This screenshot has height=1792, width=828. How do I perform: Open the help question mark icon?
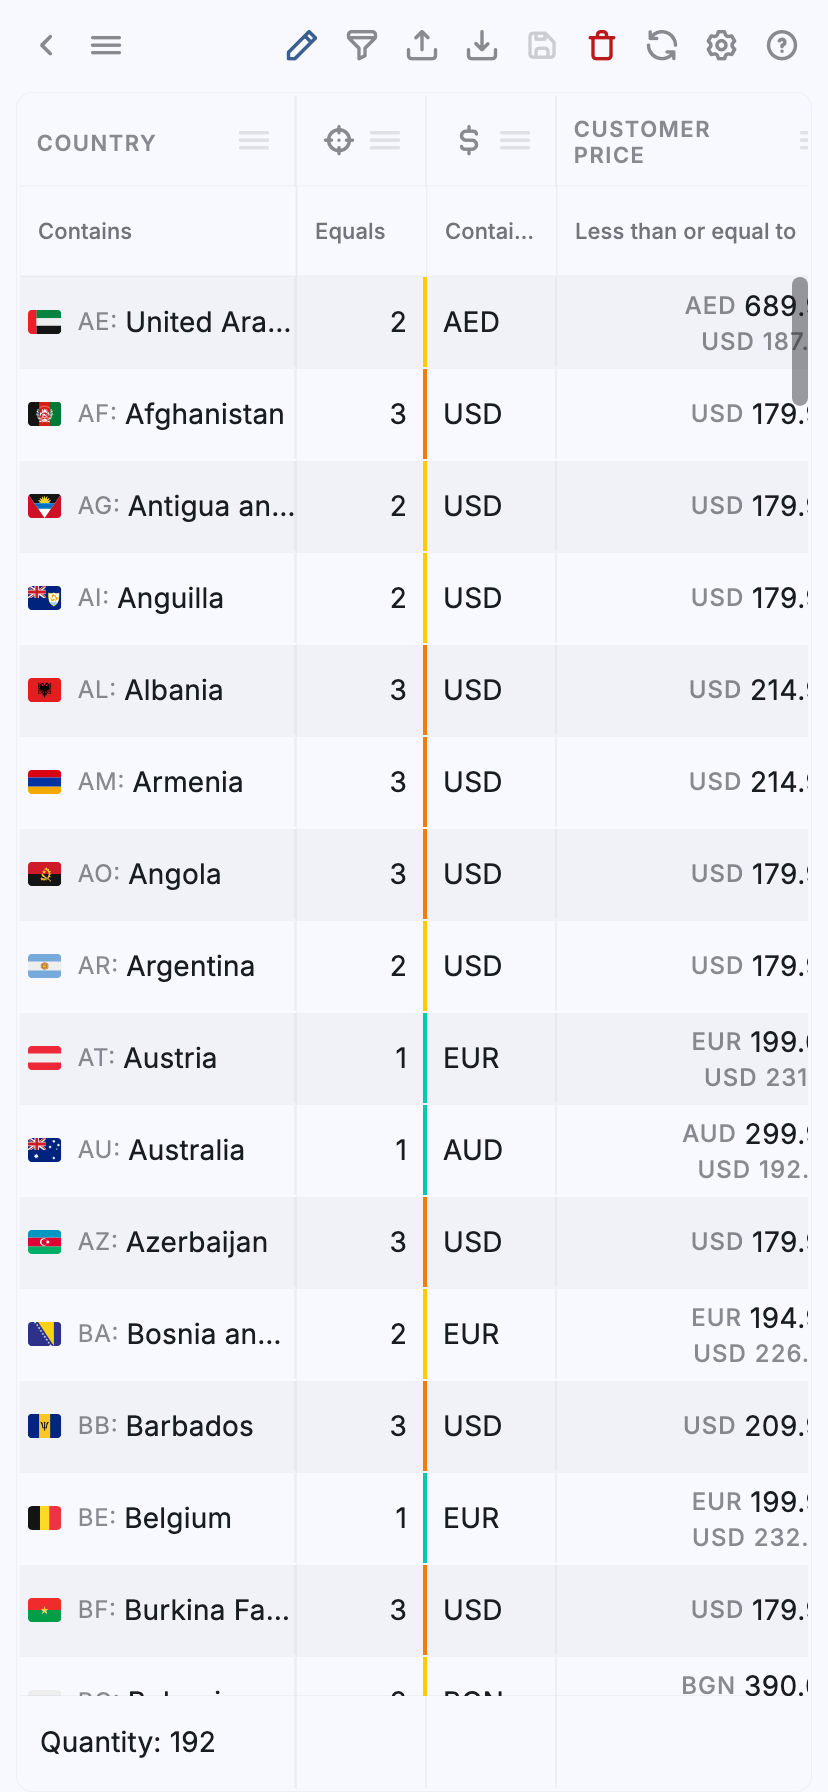pyautogui.click(x=782, y=46)
